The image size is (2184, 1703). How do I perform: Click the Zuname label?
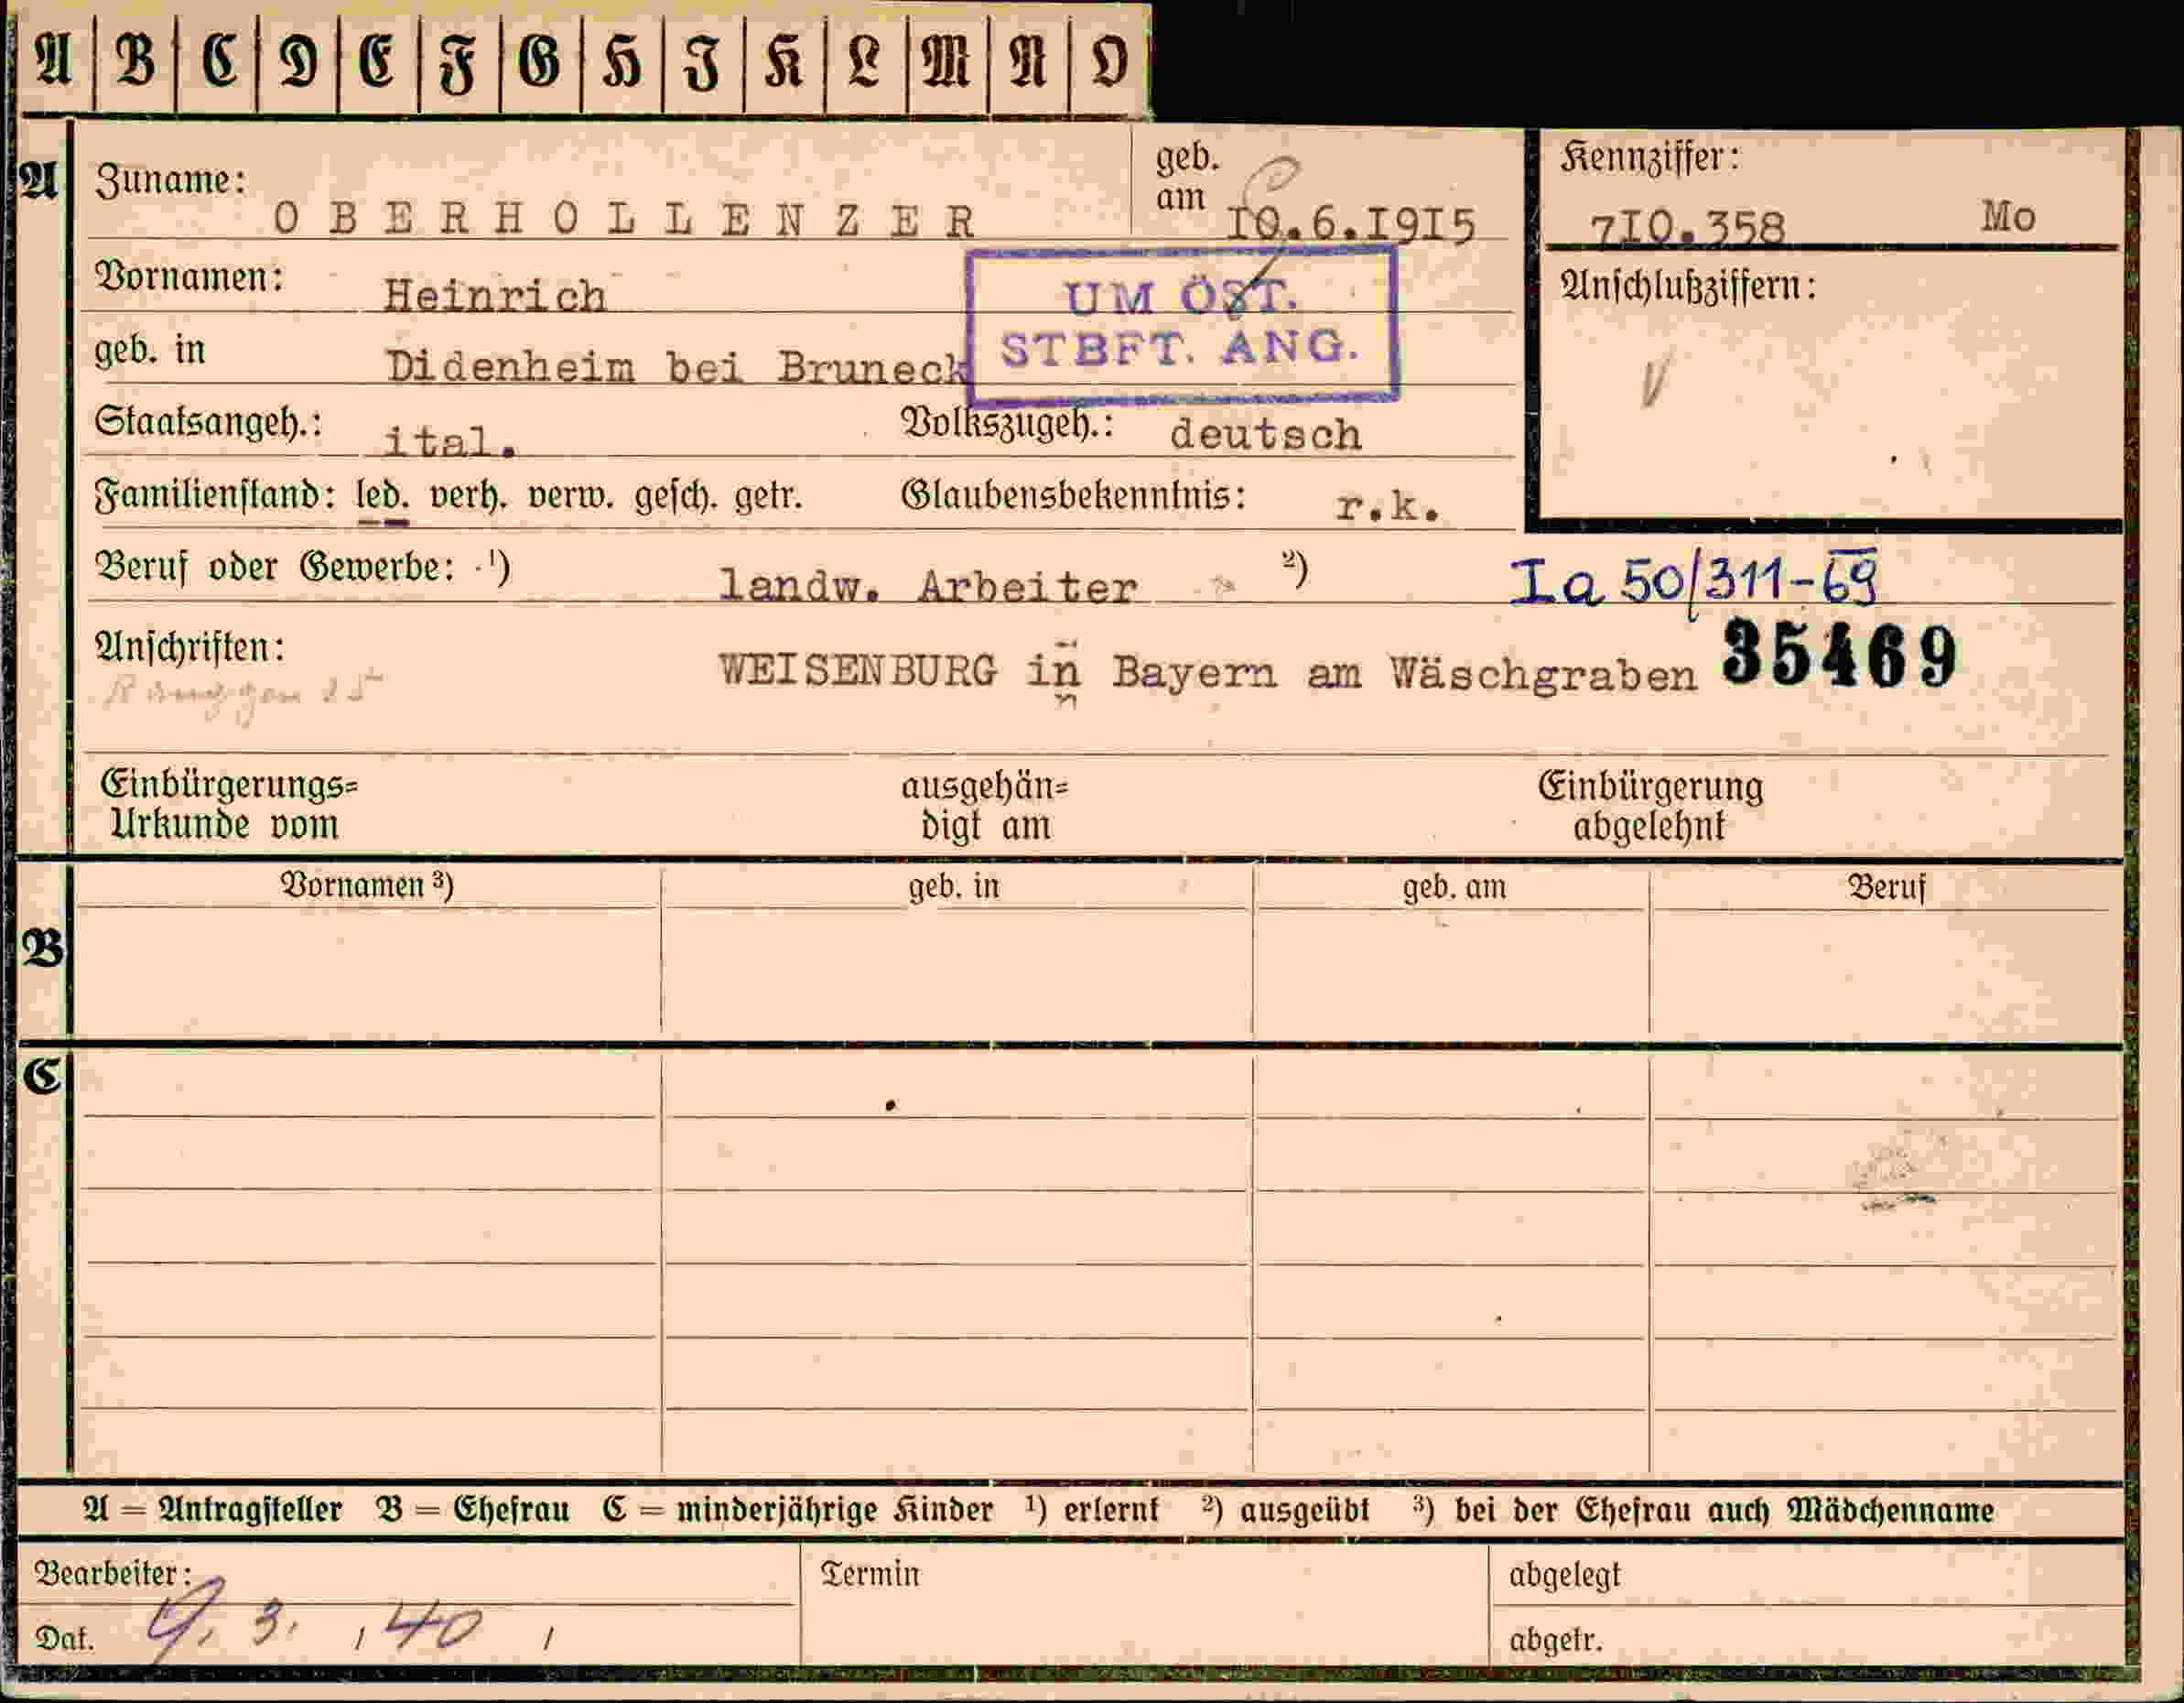coord(170,181)
